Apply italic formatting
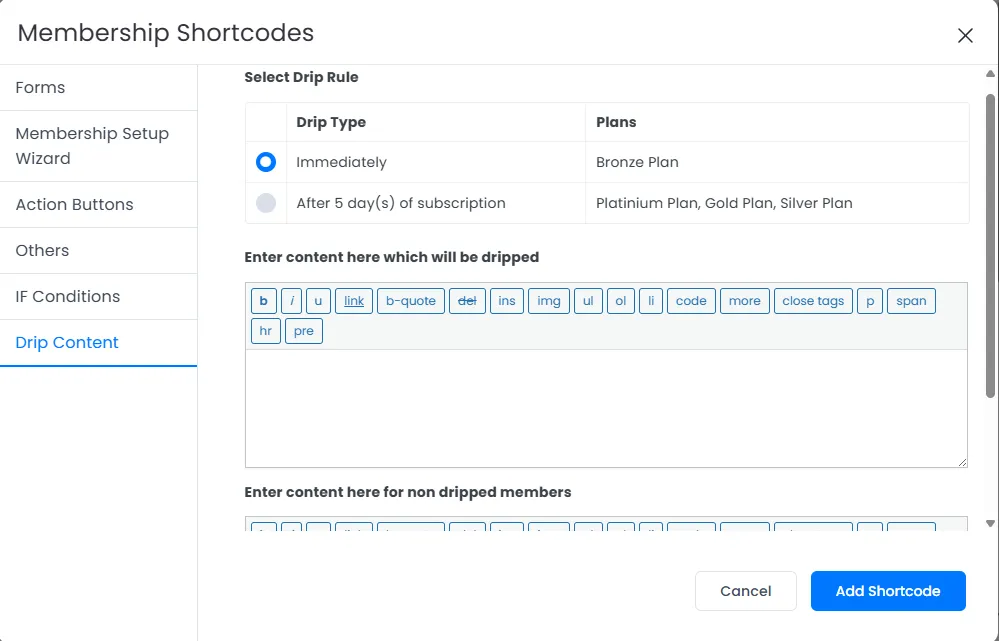 click(x=291, y=300)
